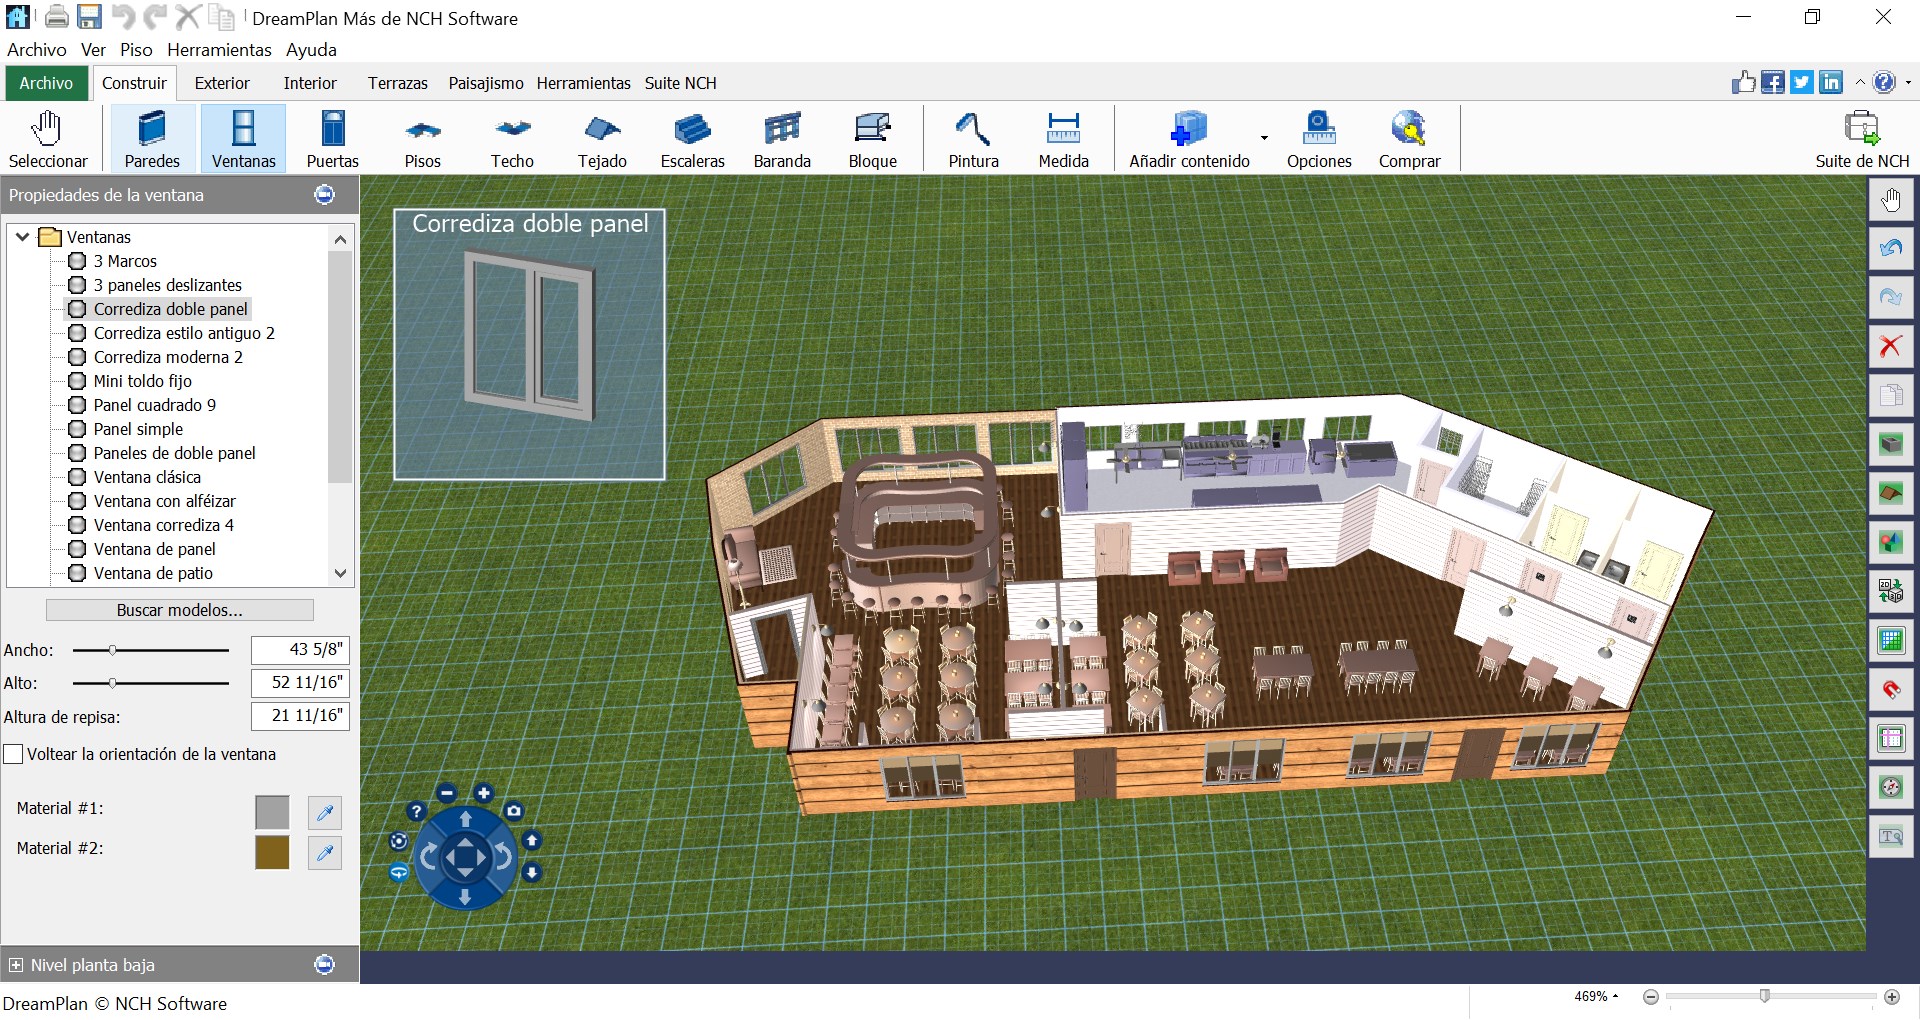Click the Buscar modelos button

point(180,610)
